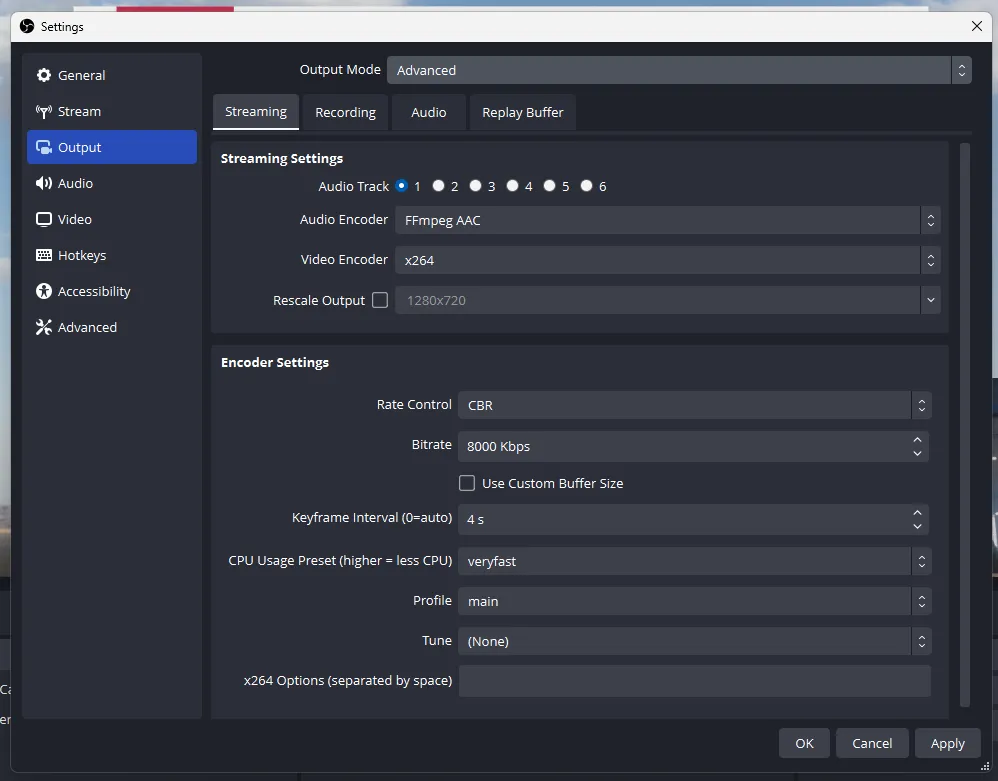
Task: Select Audio Track 3
Action: point(476,185)
